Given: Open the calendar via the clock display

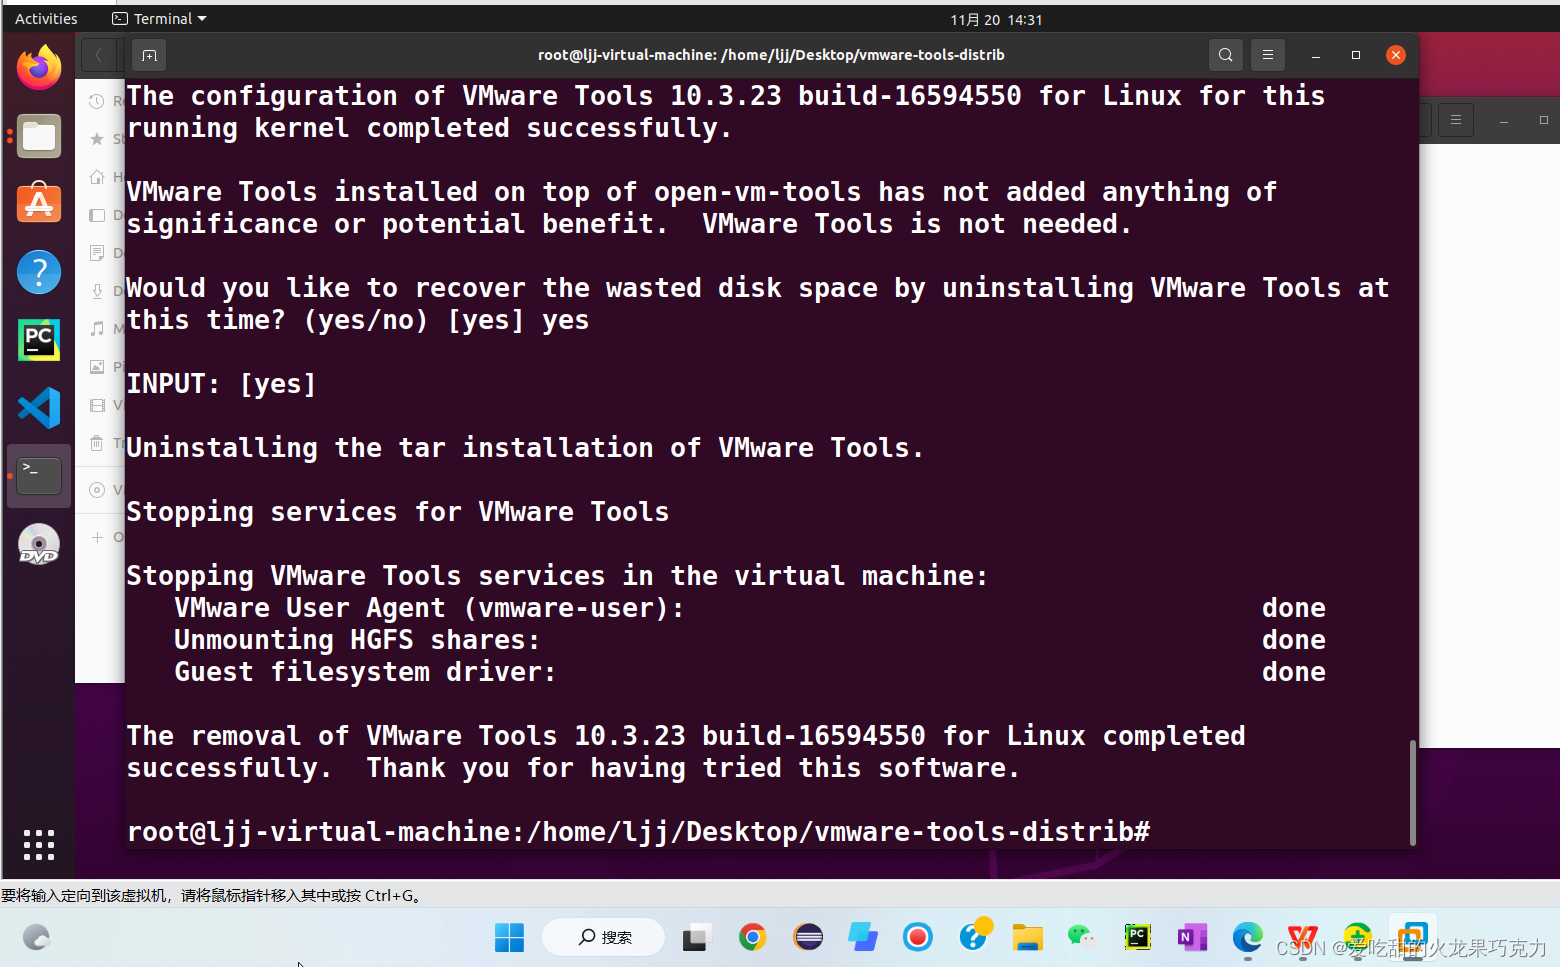Looking at the screenshot, I should pyautogui.click(x=997, y=17).
